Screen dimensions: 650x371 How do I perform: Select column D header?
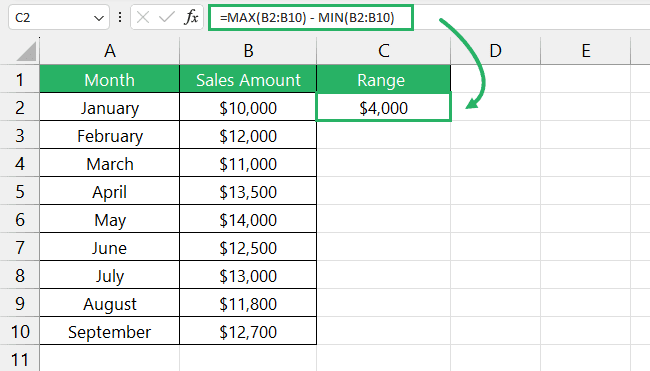[x=495, y=51]
